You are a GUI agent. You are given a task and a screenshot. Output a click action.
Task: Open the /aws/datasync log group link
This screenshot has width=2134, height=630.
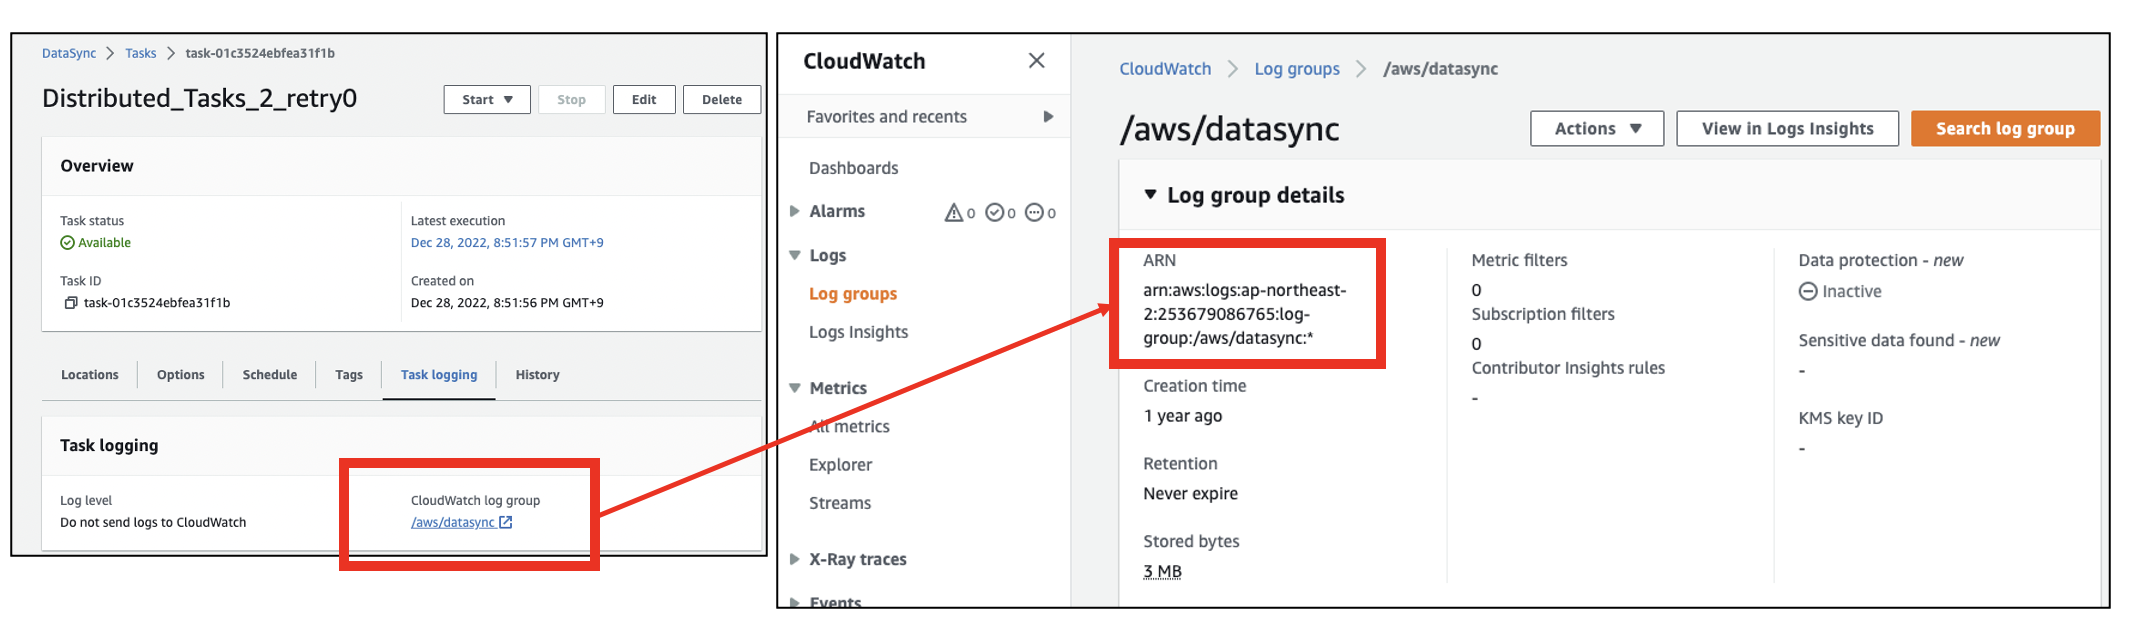click(x=453, y=522)
